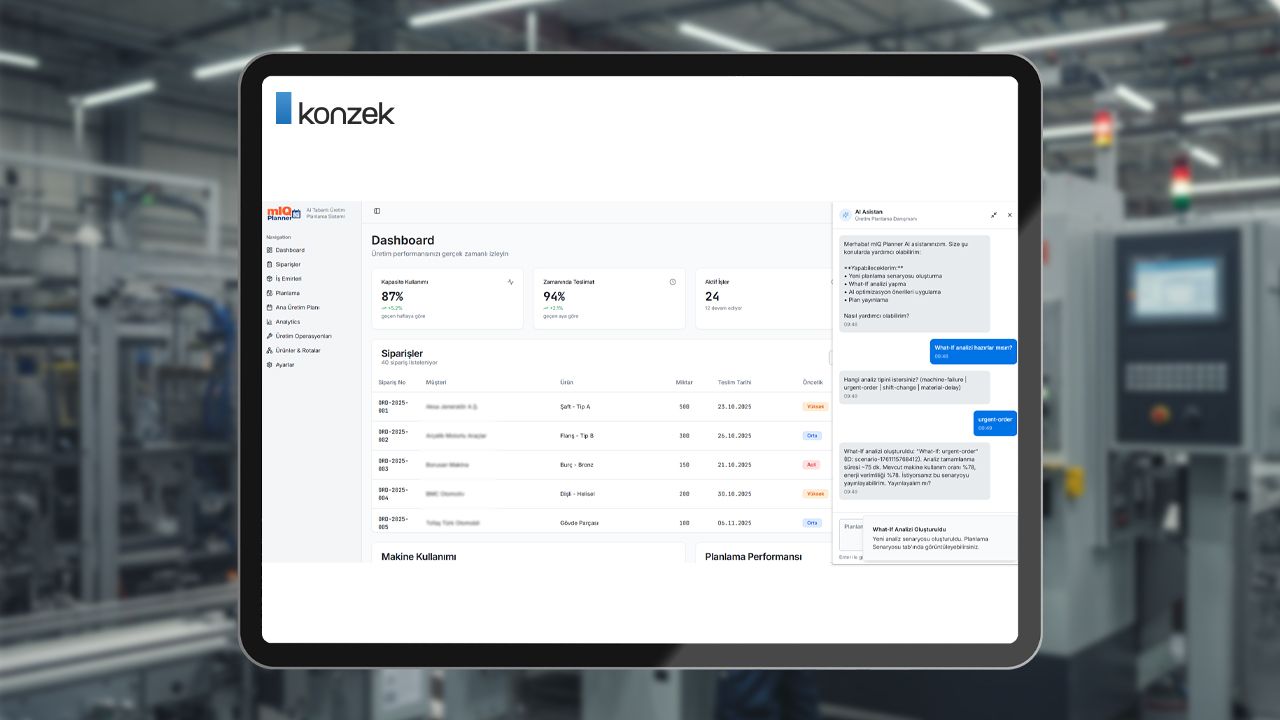The image size is (1280, 720).
Task: Open Ayarlar settings gear icon
Action: tap(269, 365)
